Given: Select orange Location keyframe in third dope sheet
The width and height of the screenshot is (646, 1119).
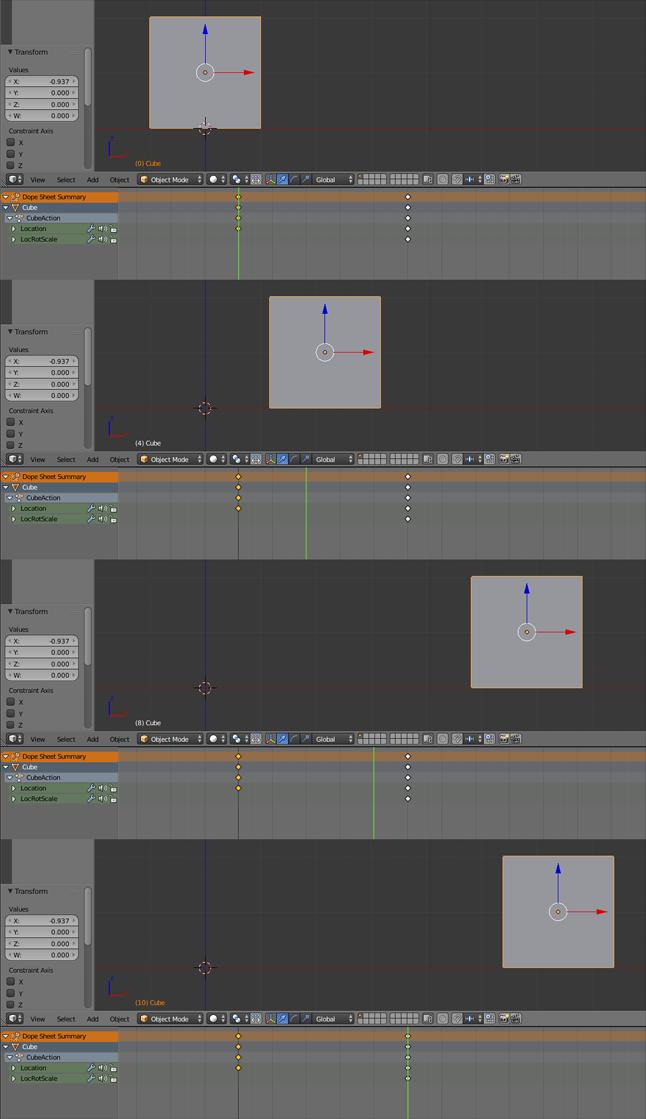Looking at the screenshot, I should pyautogui.click(x=238, y=789).
